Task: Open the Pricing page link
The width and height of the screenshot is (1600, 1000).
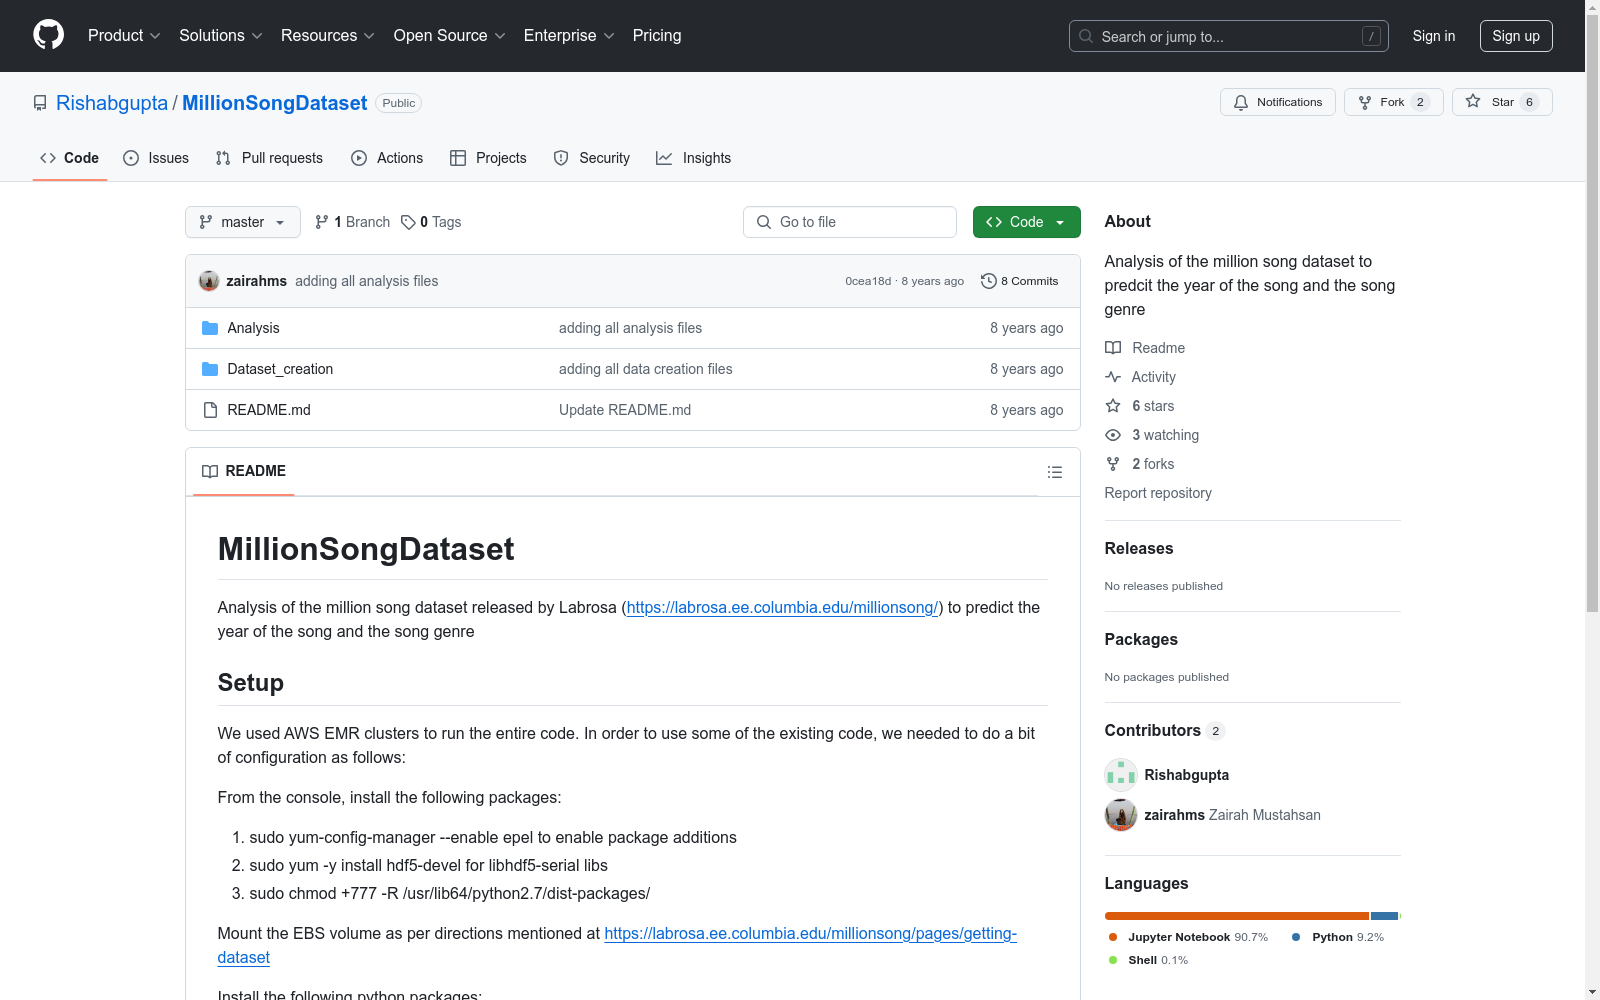Action: click(657, 36)
